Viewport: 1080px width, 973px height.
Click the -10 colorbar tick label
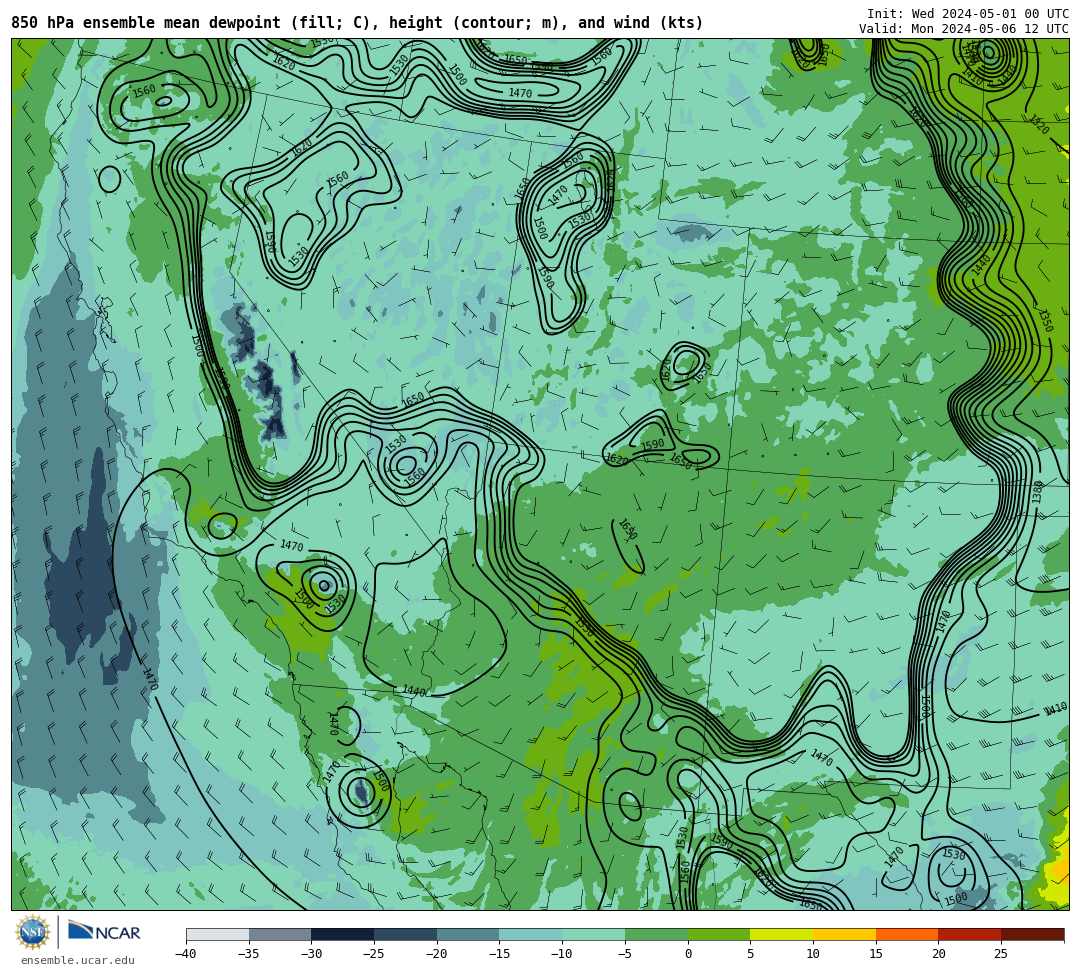(x=562, y=954)
